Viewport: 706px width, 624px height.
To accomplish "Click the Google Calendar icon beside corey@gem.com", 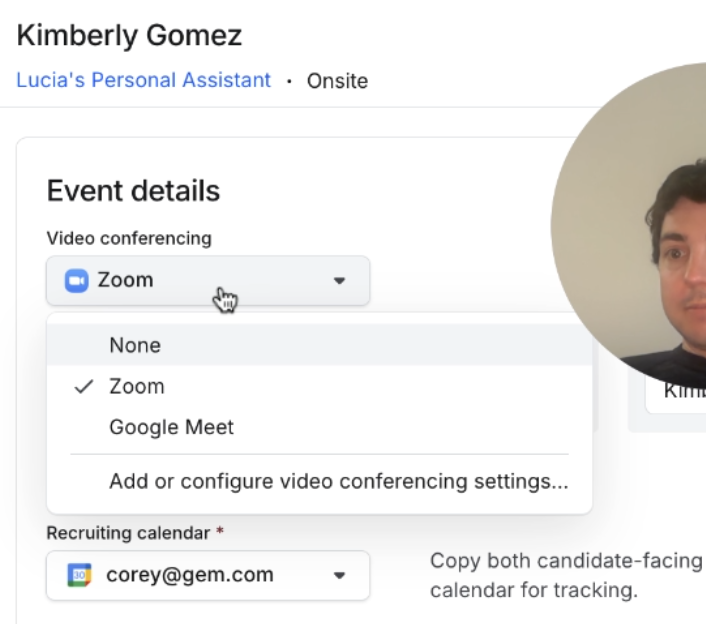I will (79, 576).
